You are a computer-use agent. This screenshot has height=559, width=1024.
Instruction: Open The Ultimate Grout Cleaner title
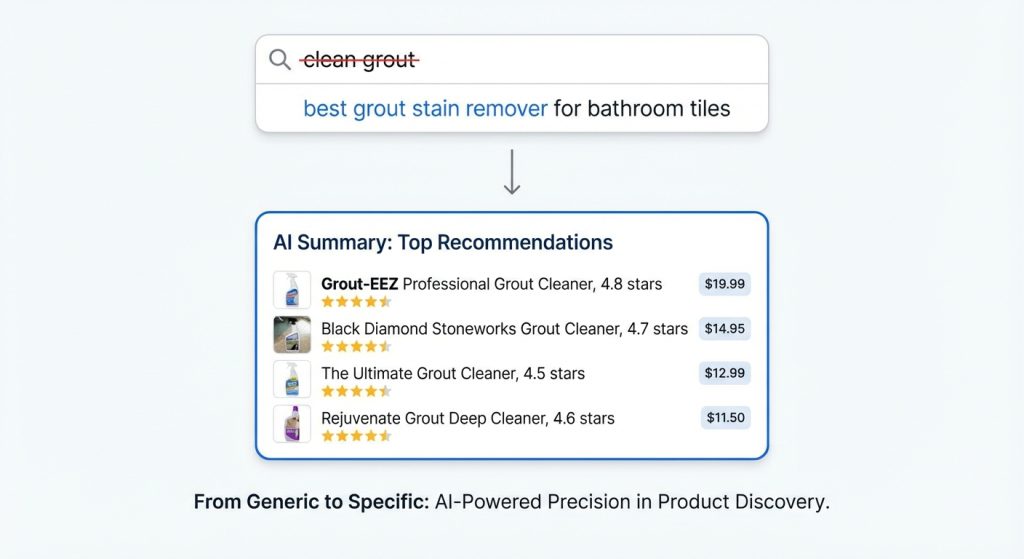coord(453,374)
